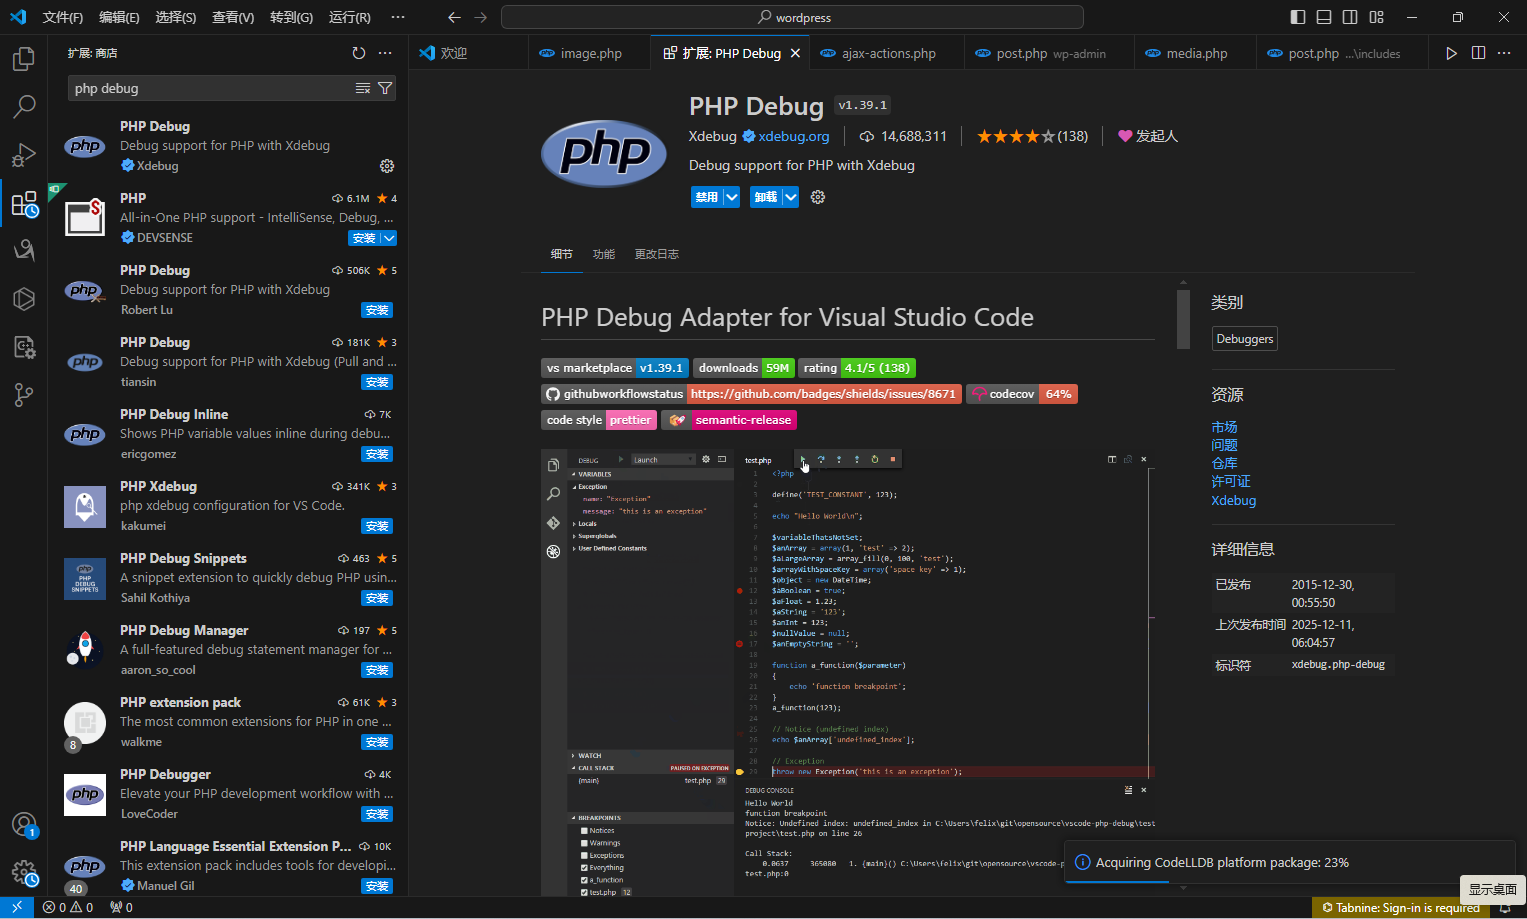
Task: Open Run and Debug view
Action: (x=24, y=155)
